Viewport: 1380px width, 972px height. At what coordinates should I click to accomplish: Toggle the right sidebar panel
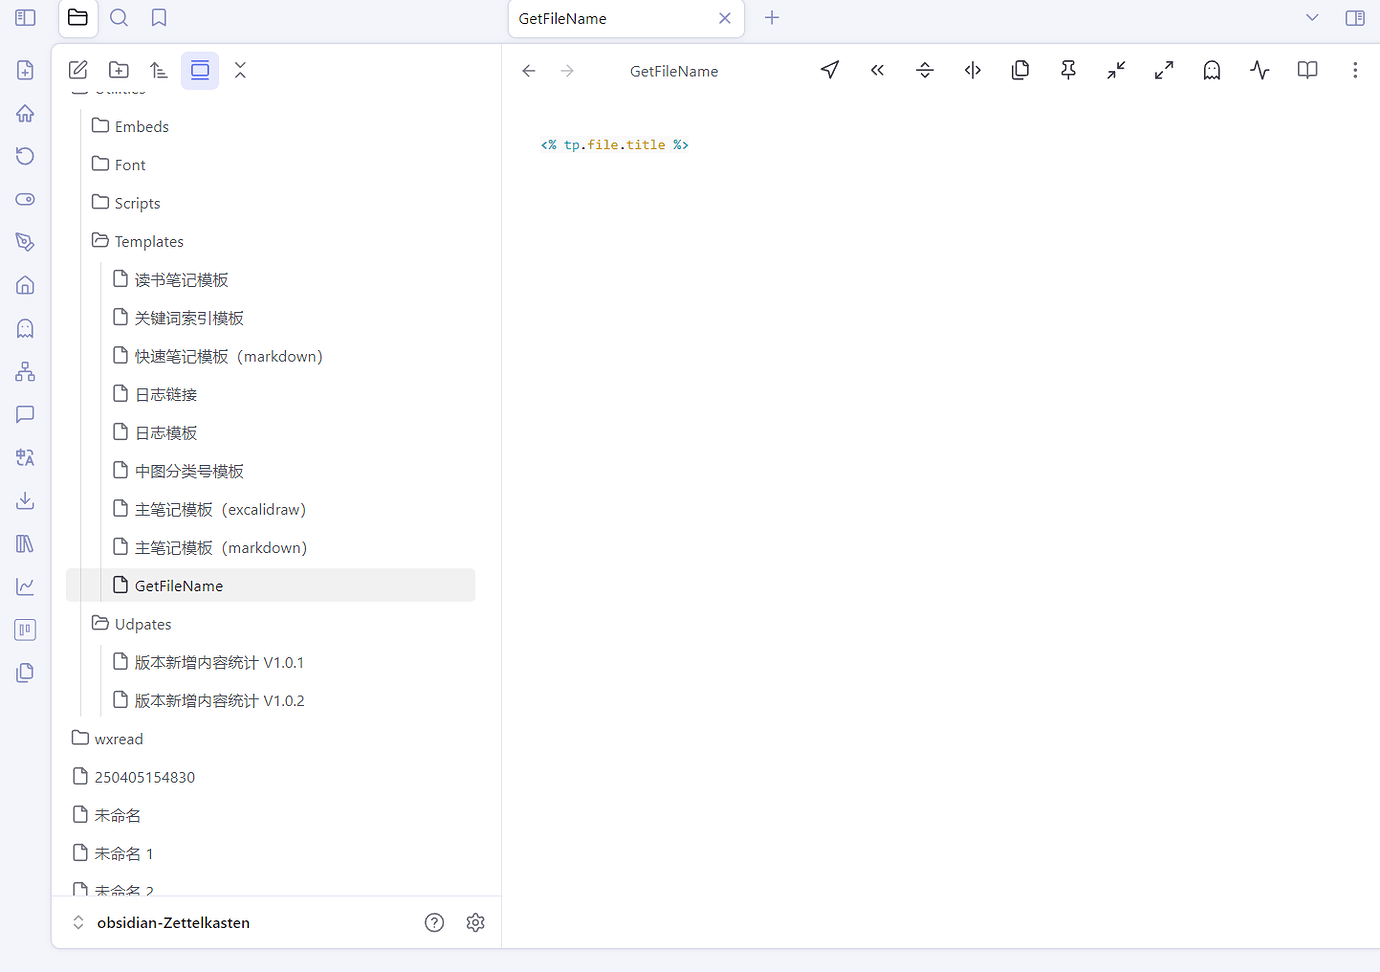point(1355,18)
